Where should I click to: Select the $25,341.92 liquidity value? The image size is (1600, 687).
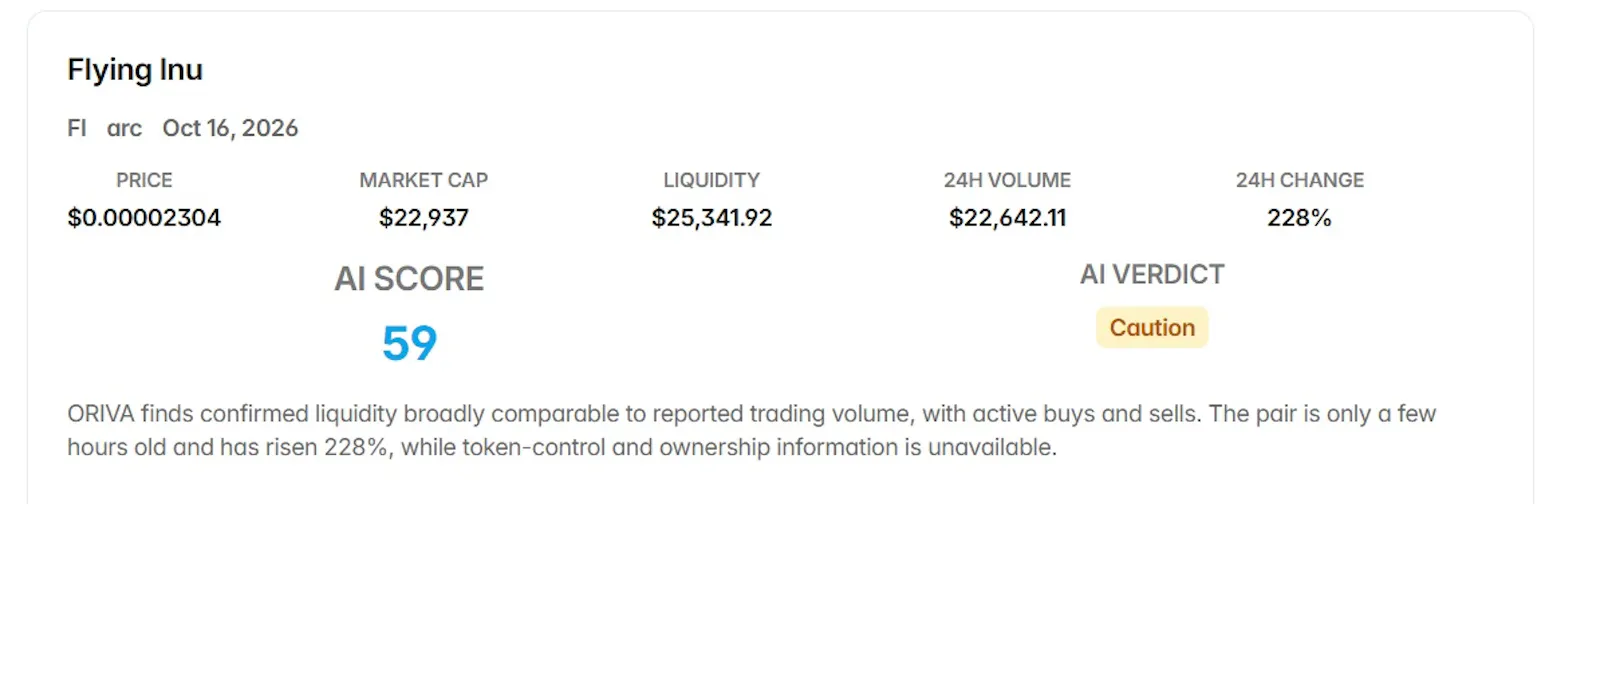[x=712, y=218]
